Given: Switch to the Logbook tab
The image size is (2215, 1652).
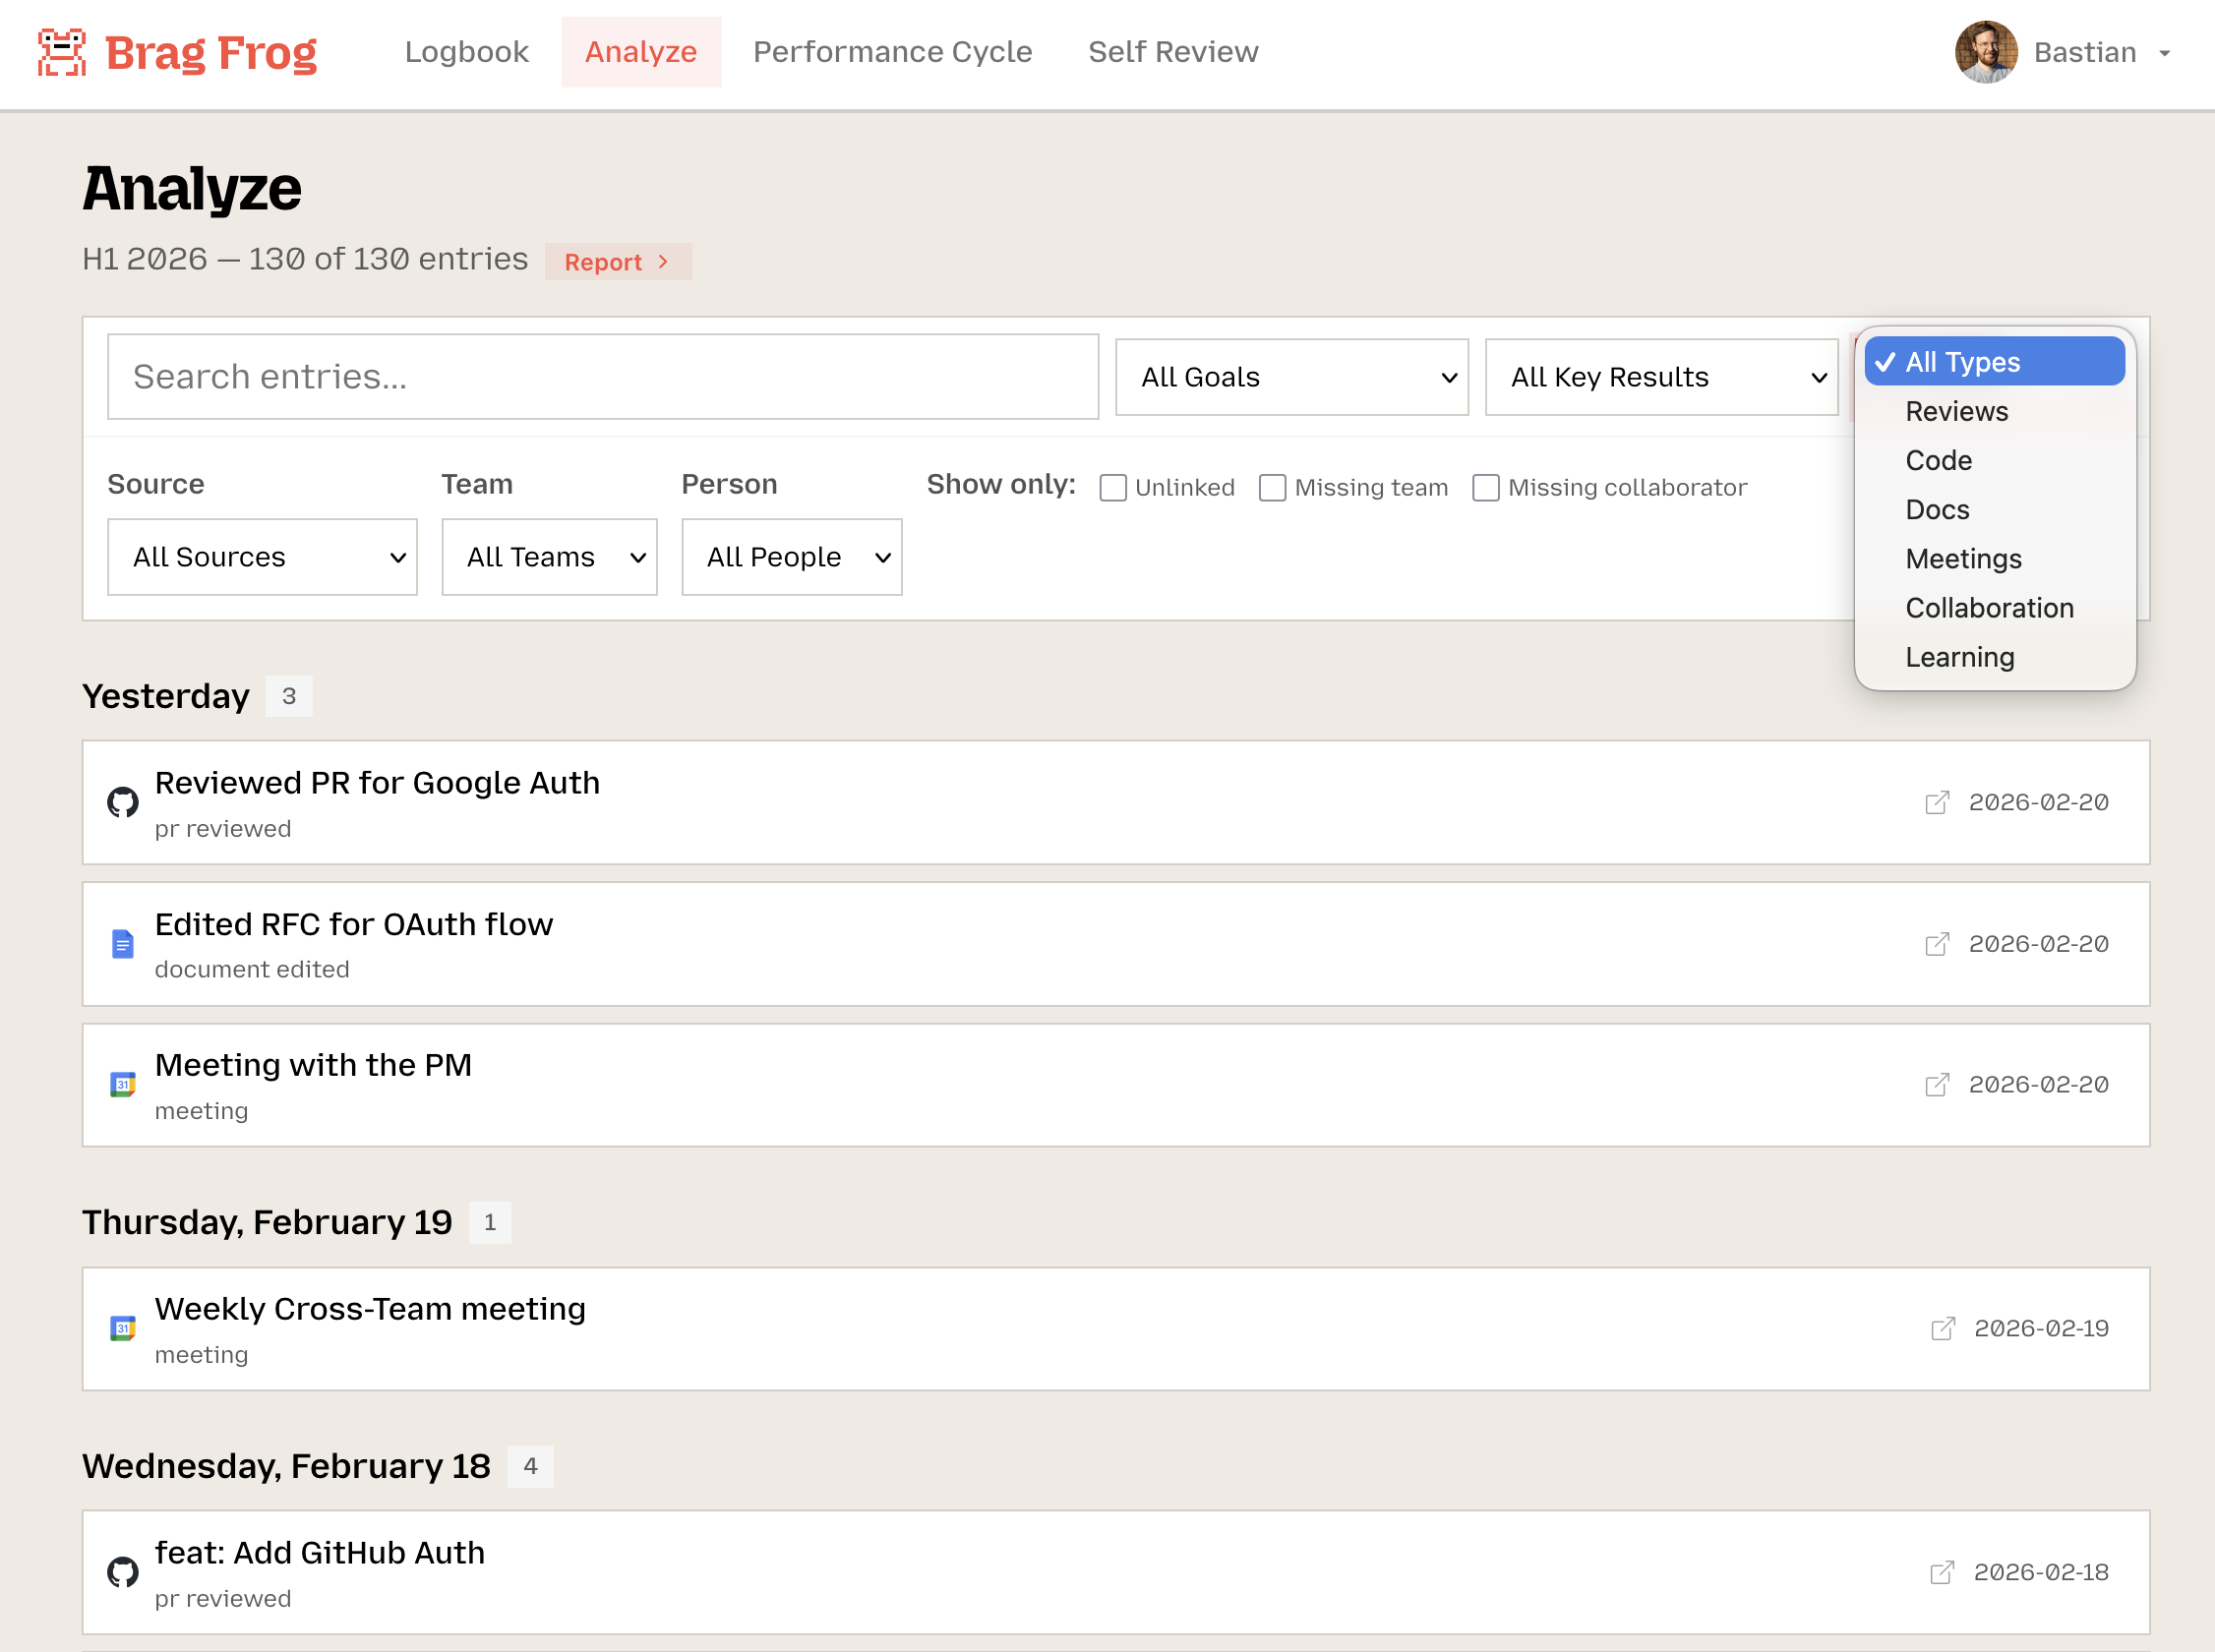Looking at the screenshot, I should click(466, 51).
